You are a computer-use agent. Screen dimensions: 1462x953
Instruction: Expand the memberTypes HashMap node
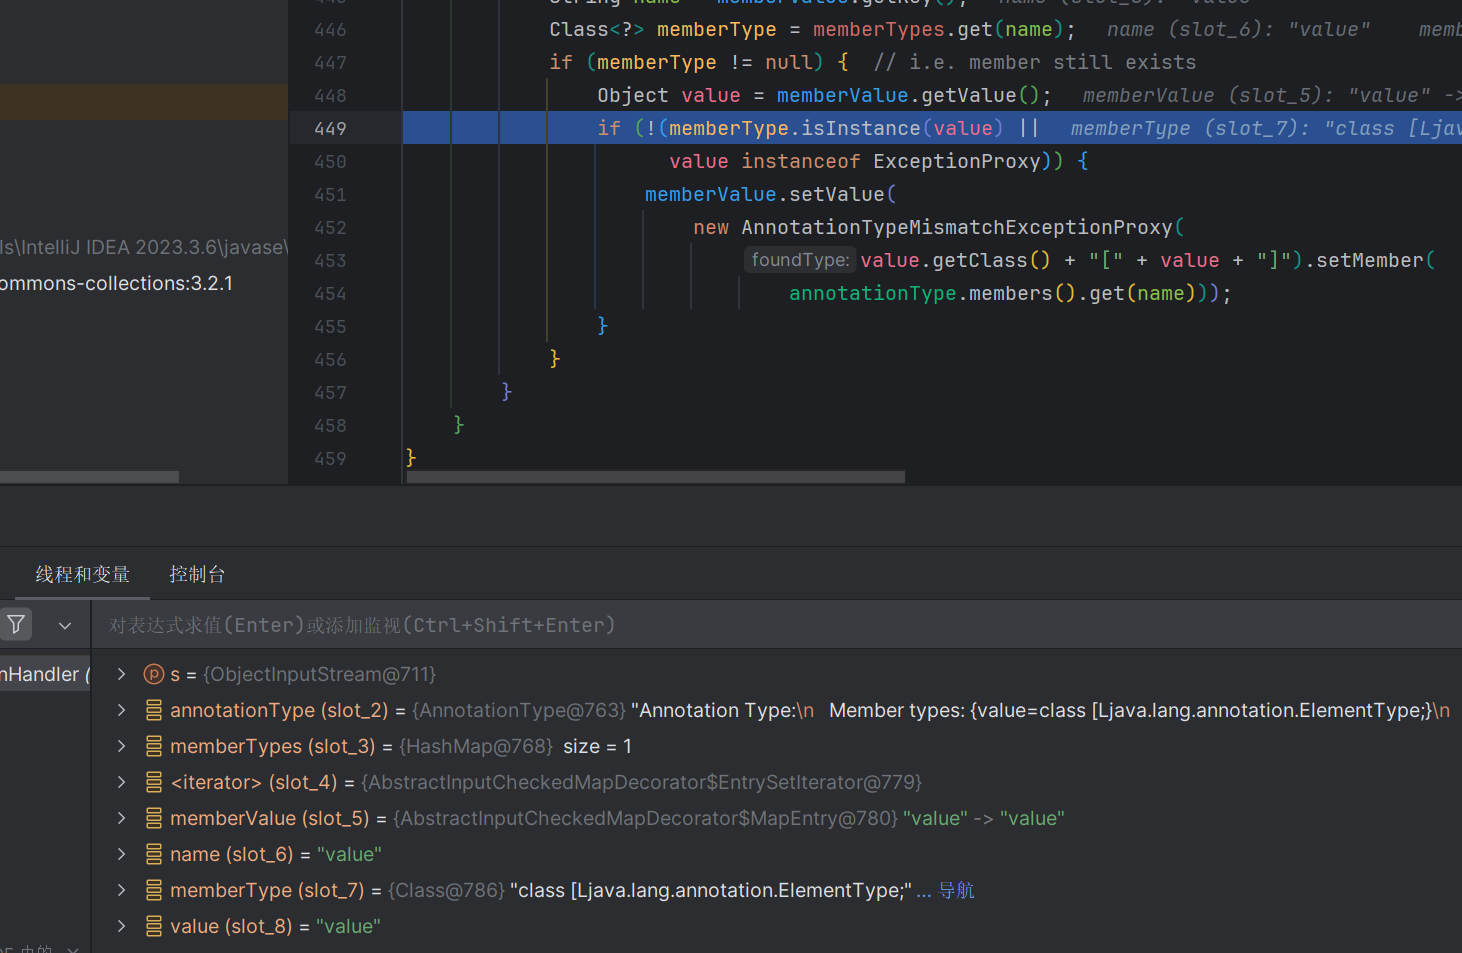tap(122, 747)
